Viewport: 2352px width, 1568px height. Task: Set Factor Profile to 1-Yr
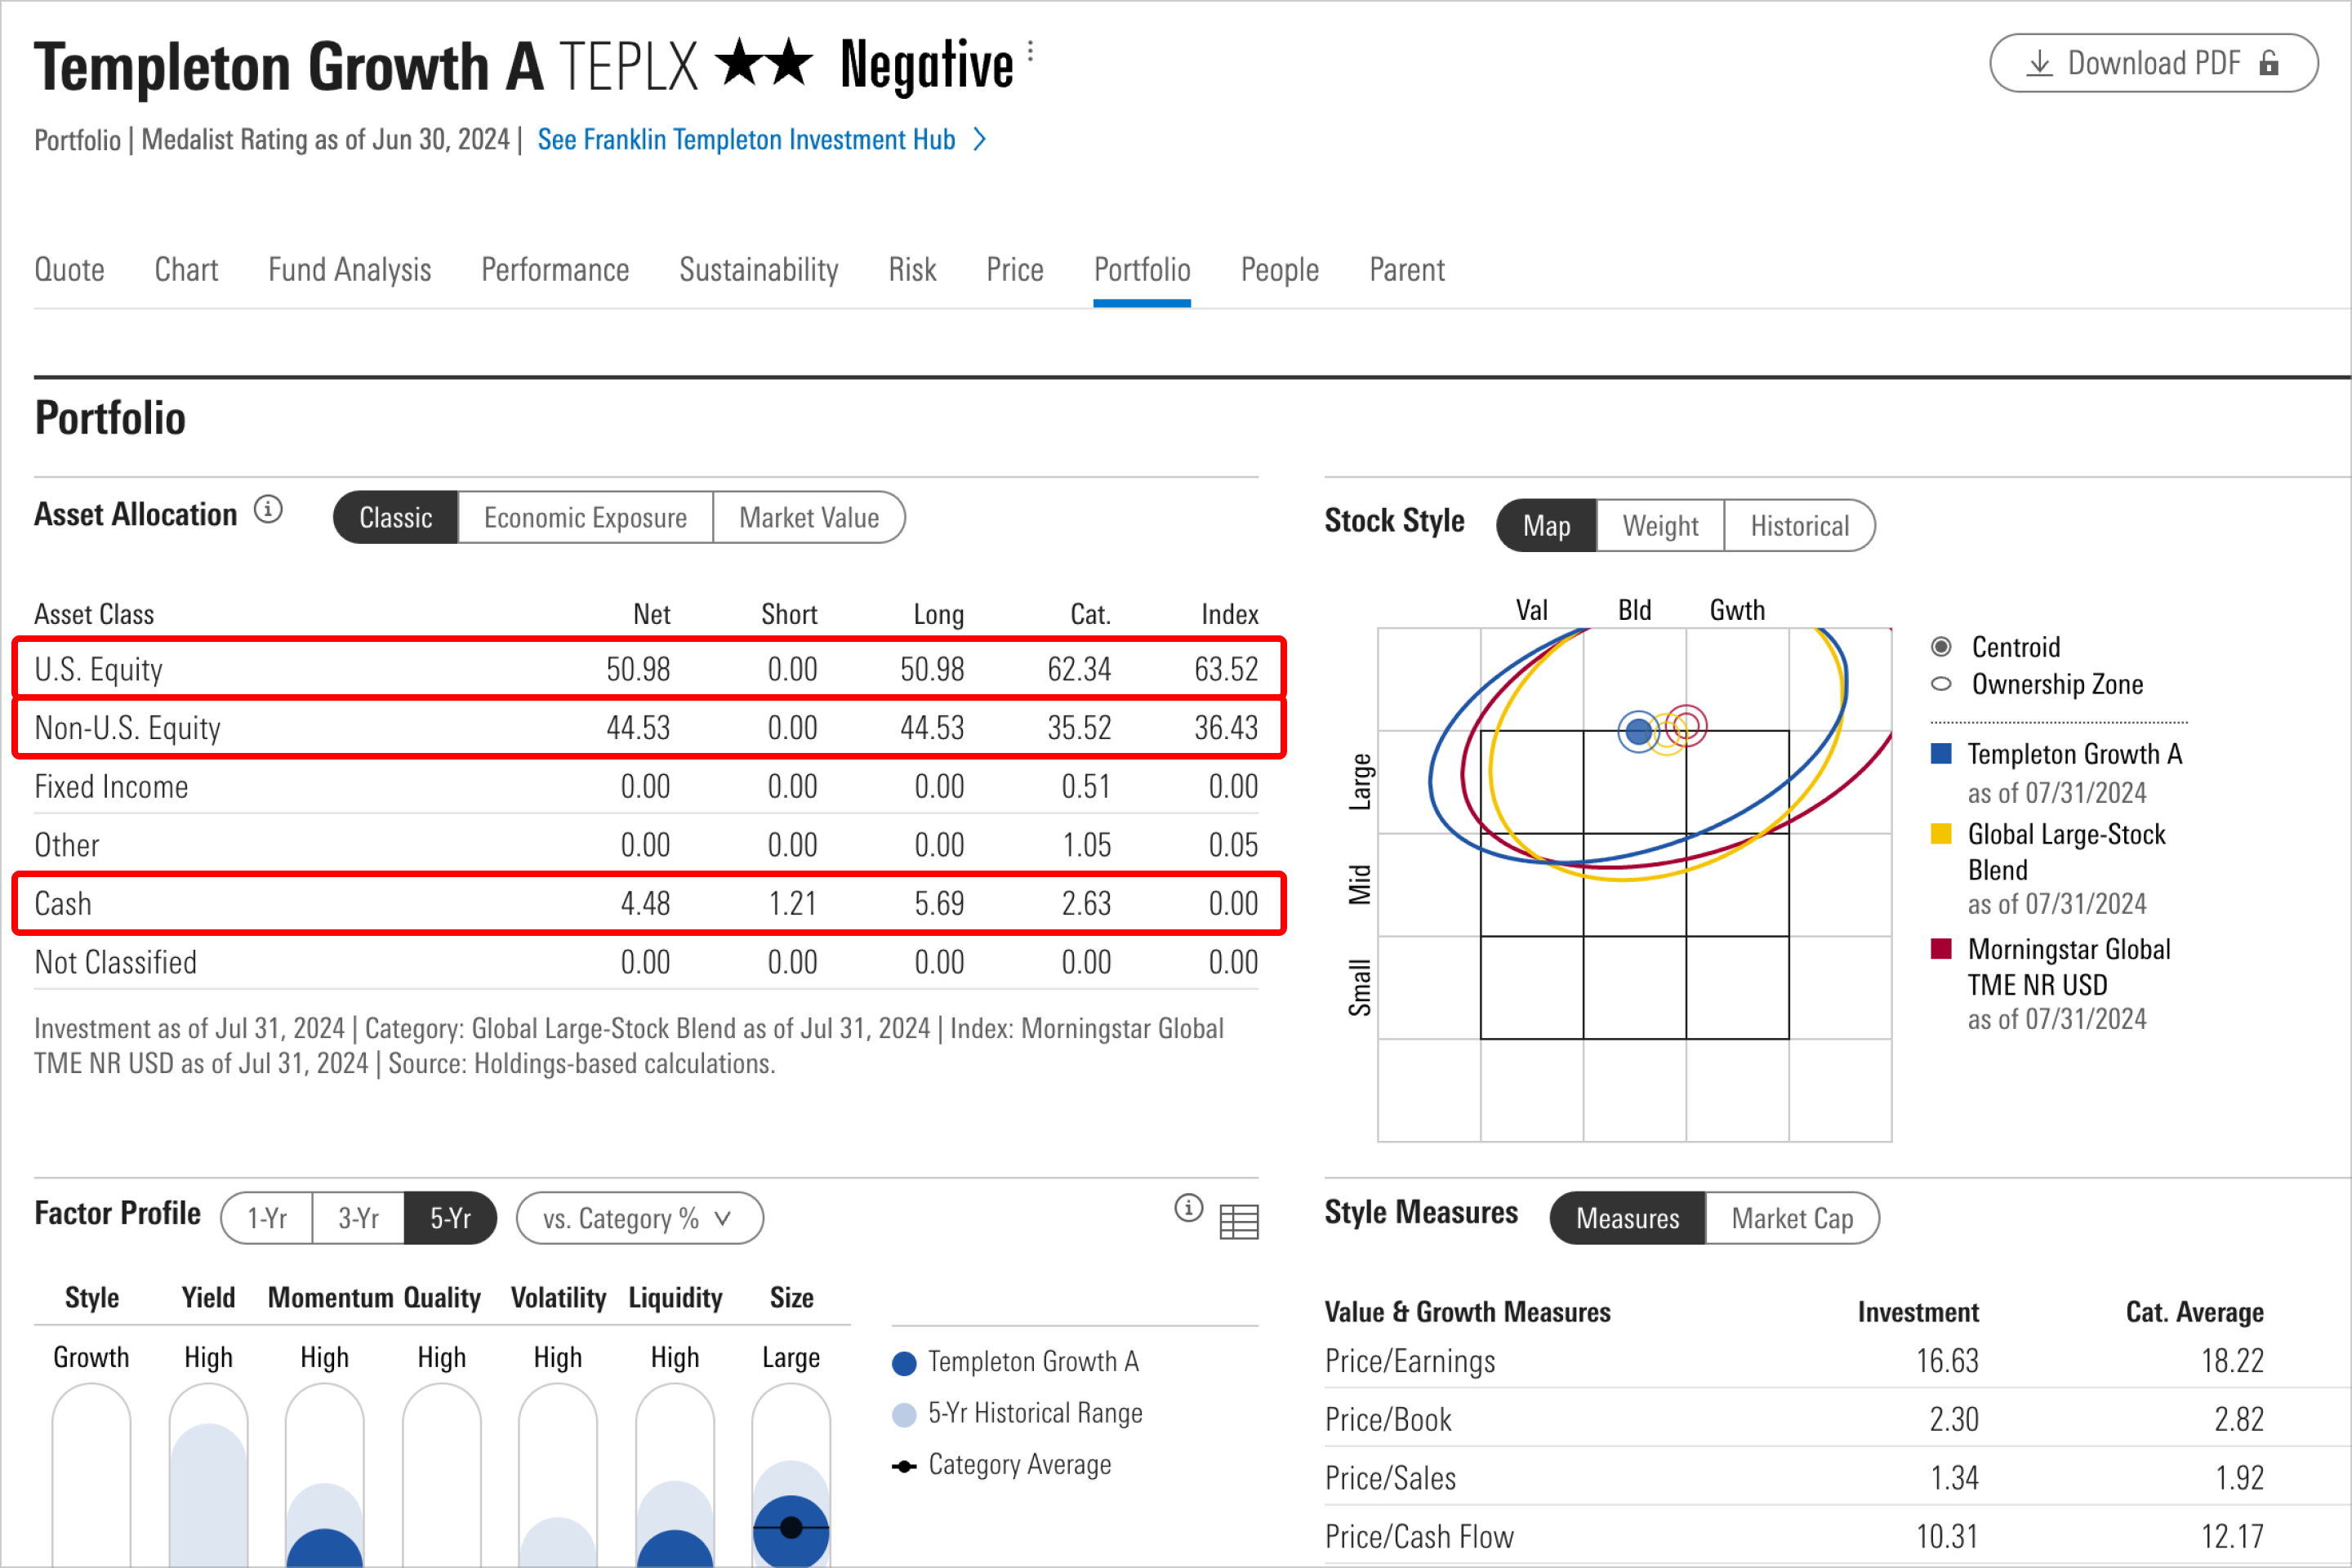click(267, 1218)
